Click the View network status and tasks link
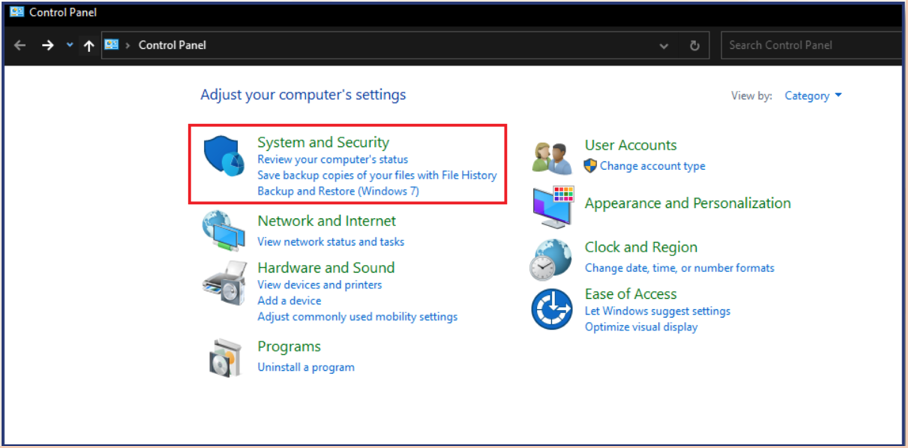The width and height of the screenshot is (908, 448). 331,241
